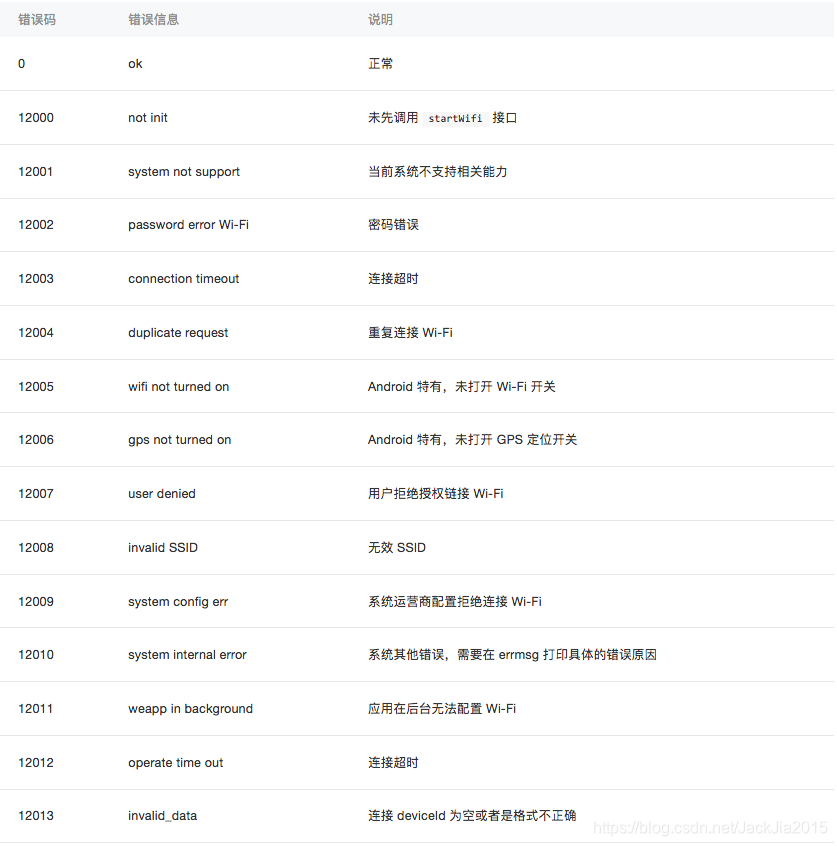Select error code 12001

click(36, 172)
